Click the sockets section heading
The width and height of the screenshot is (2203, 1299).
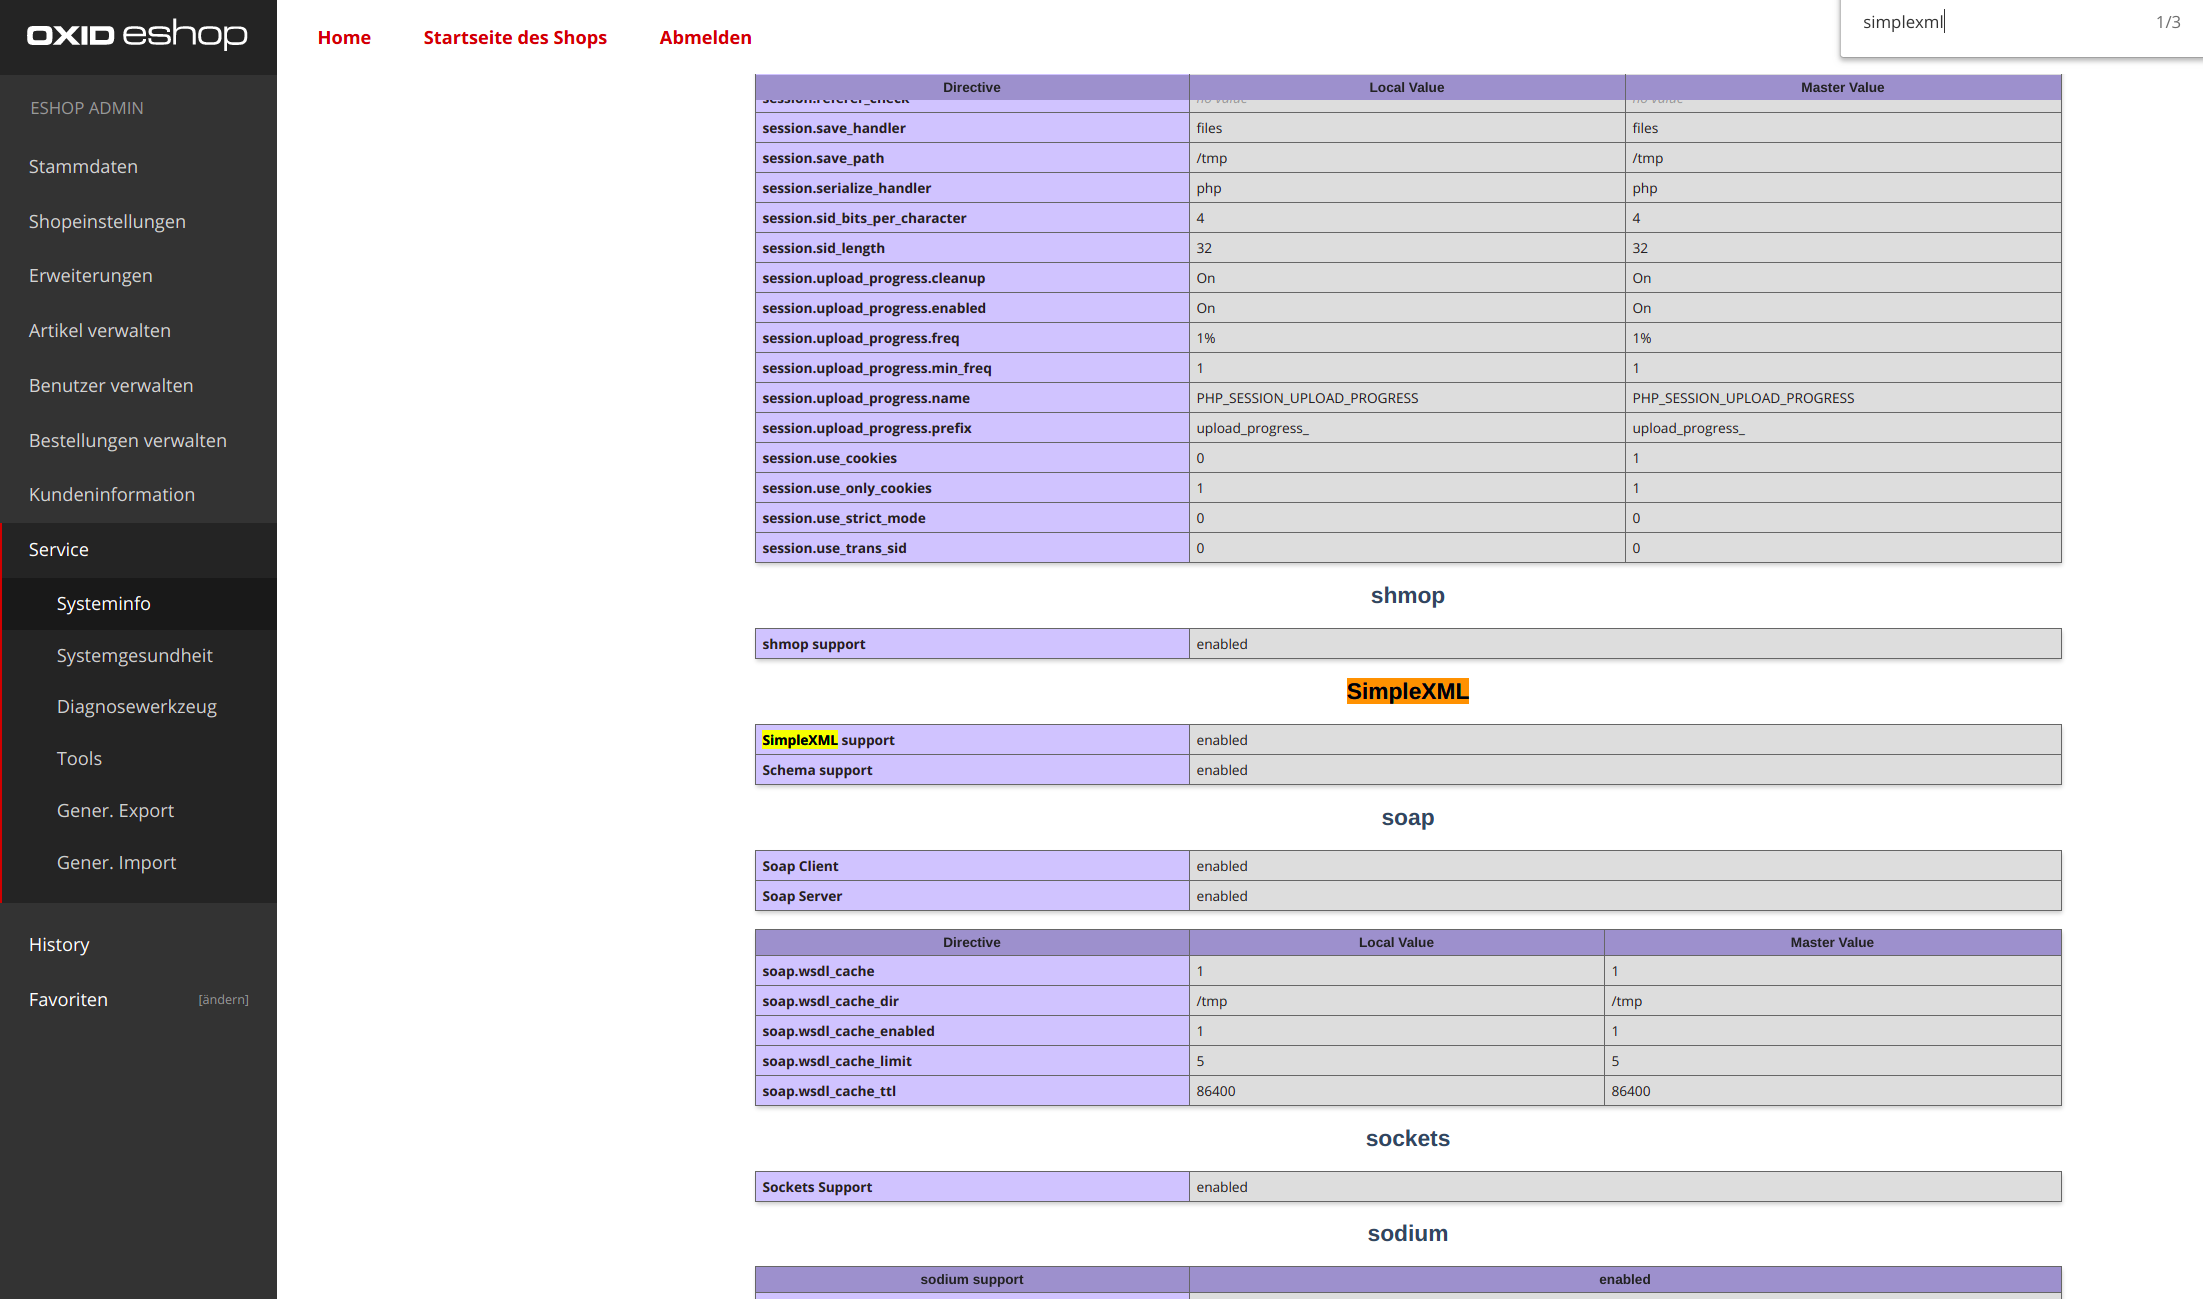point(1408,1138)
